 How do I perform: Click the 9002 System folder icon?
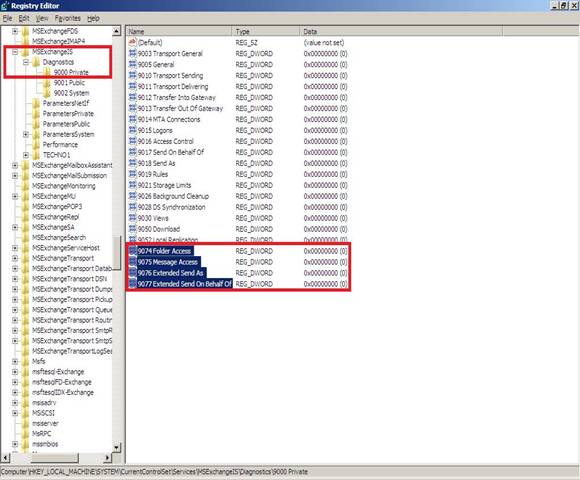pos(47,93)
